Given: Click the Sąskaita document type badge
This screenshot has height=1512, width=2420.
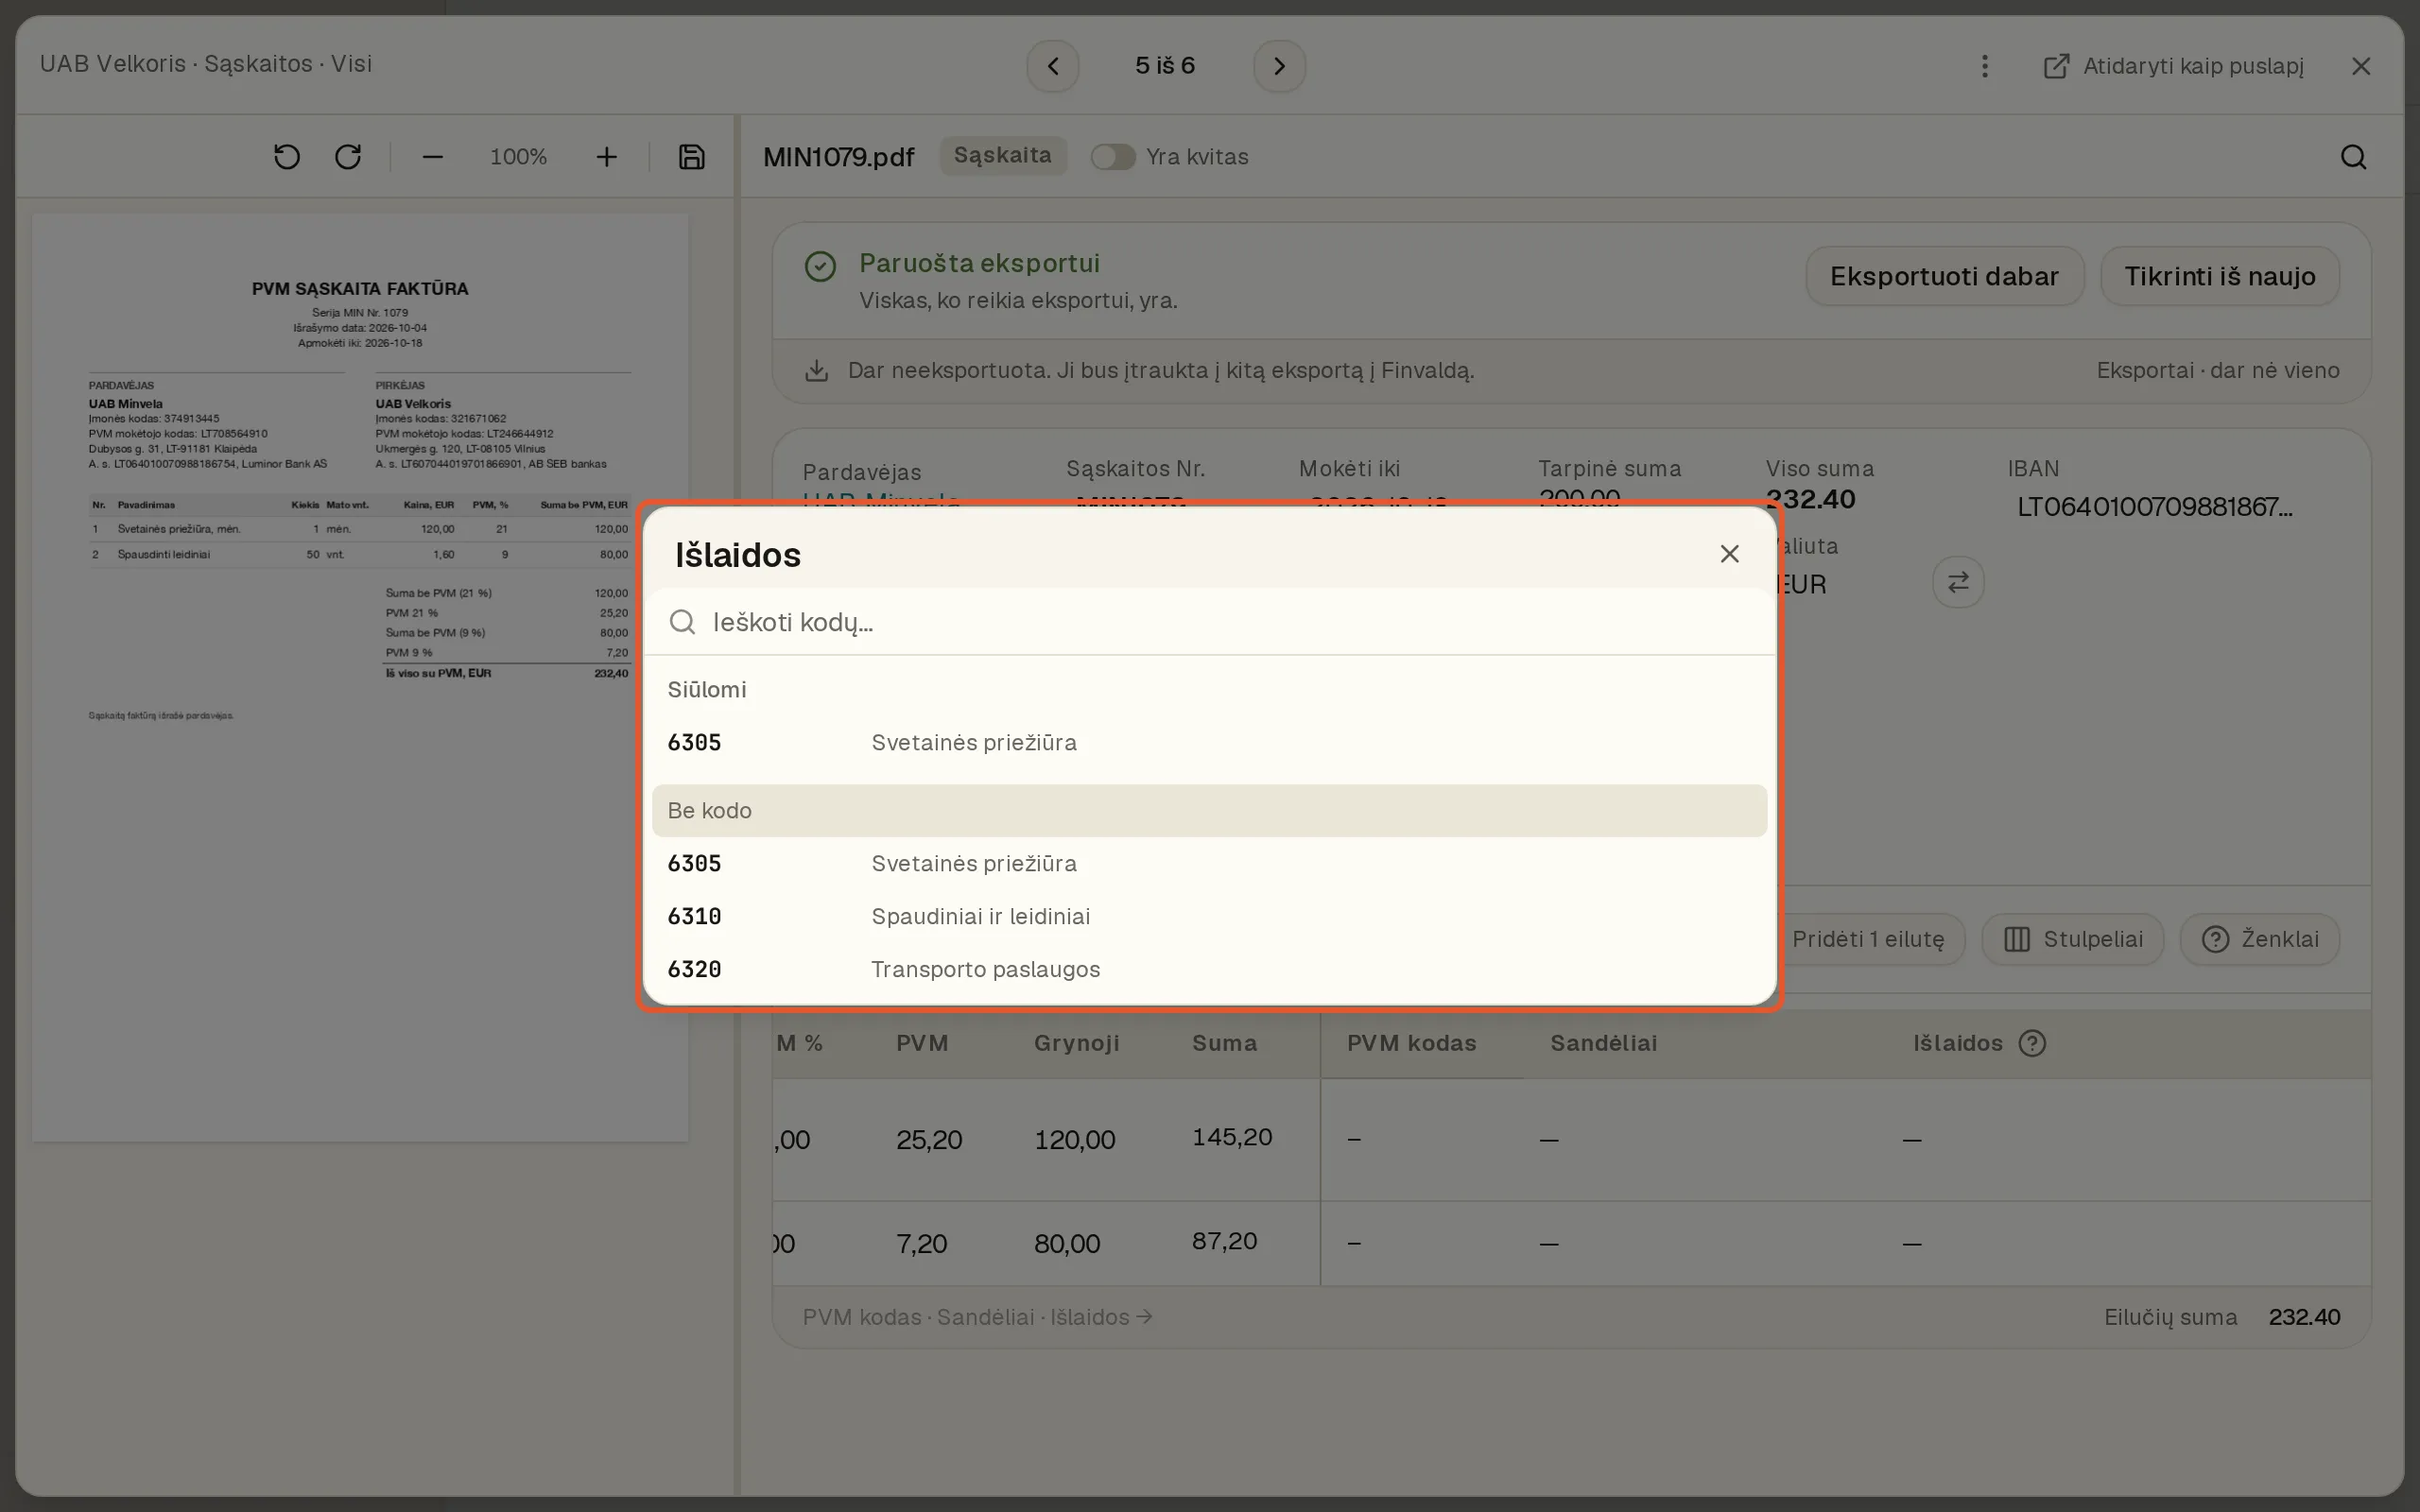Looking at the screenshot, I should pyautogui.click(x=1003, y=156).
